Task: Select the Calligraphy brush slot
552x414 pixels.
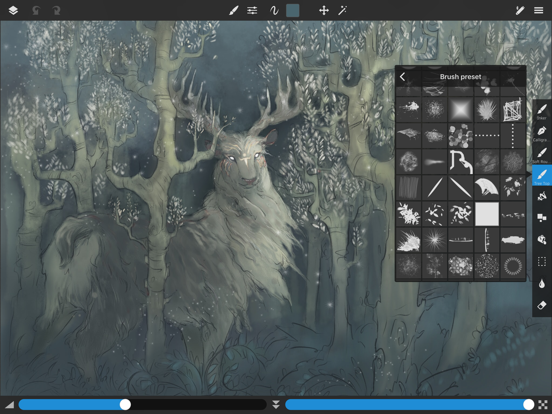Action: 542,133
